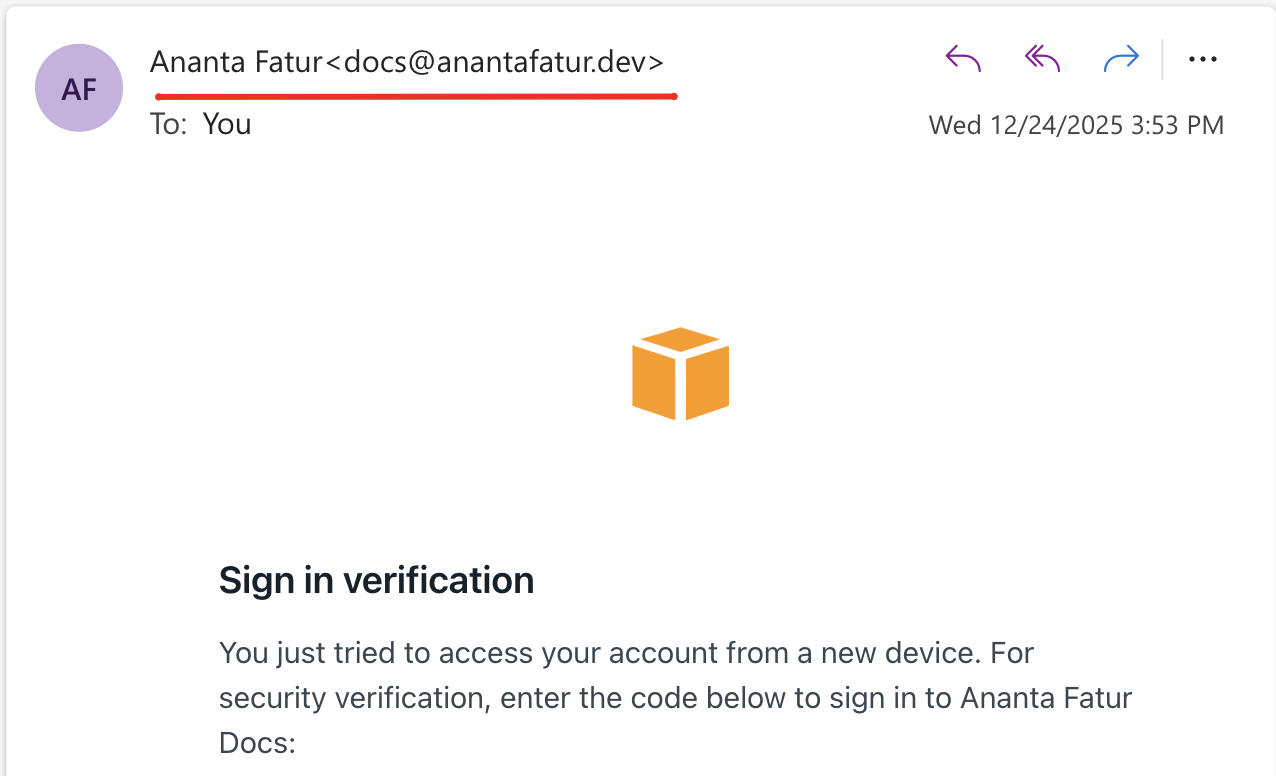Click the Reply arrow icon
Image resolution: width=1276 pixels, height=776 pixels.
pos(963,60)
